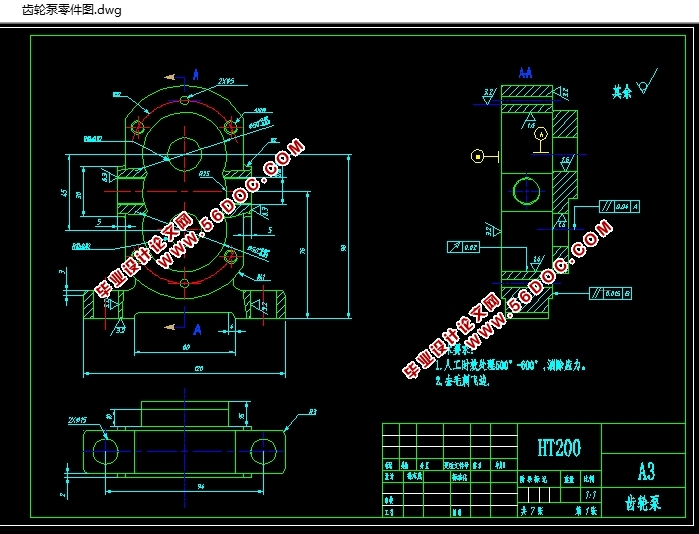Click the yellow datum B circle symbol
The height and width of the screenshot is (534, 699).
point(478,156)
